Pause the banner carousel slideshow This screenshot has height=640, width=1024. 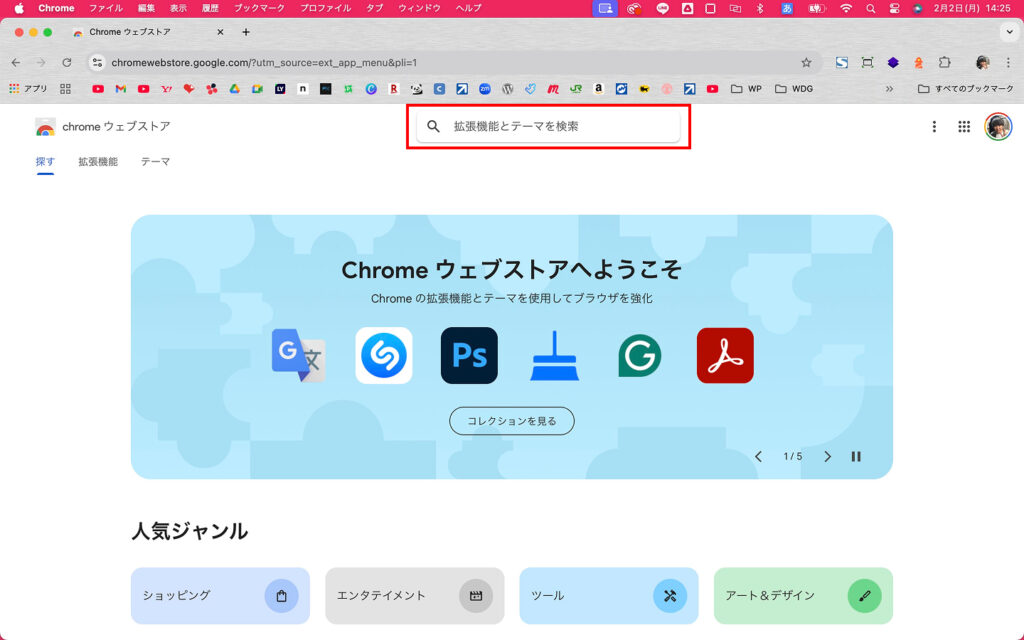tap(856, 456)
